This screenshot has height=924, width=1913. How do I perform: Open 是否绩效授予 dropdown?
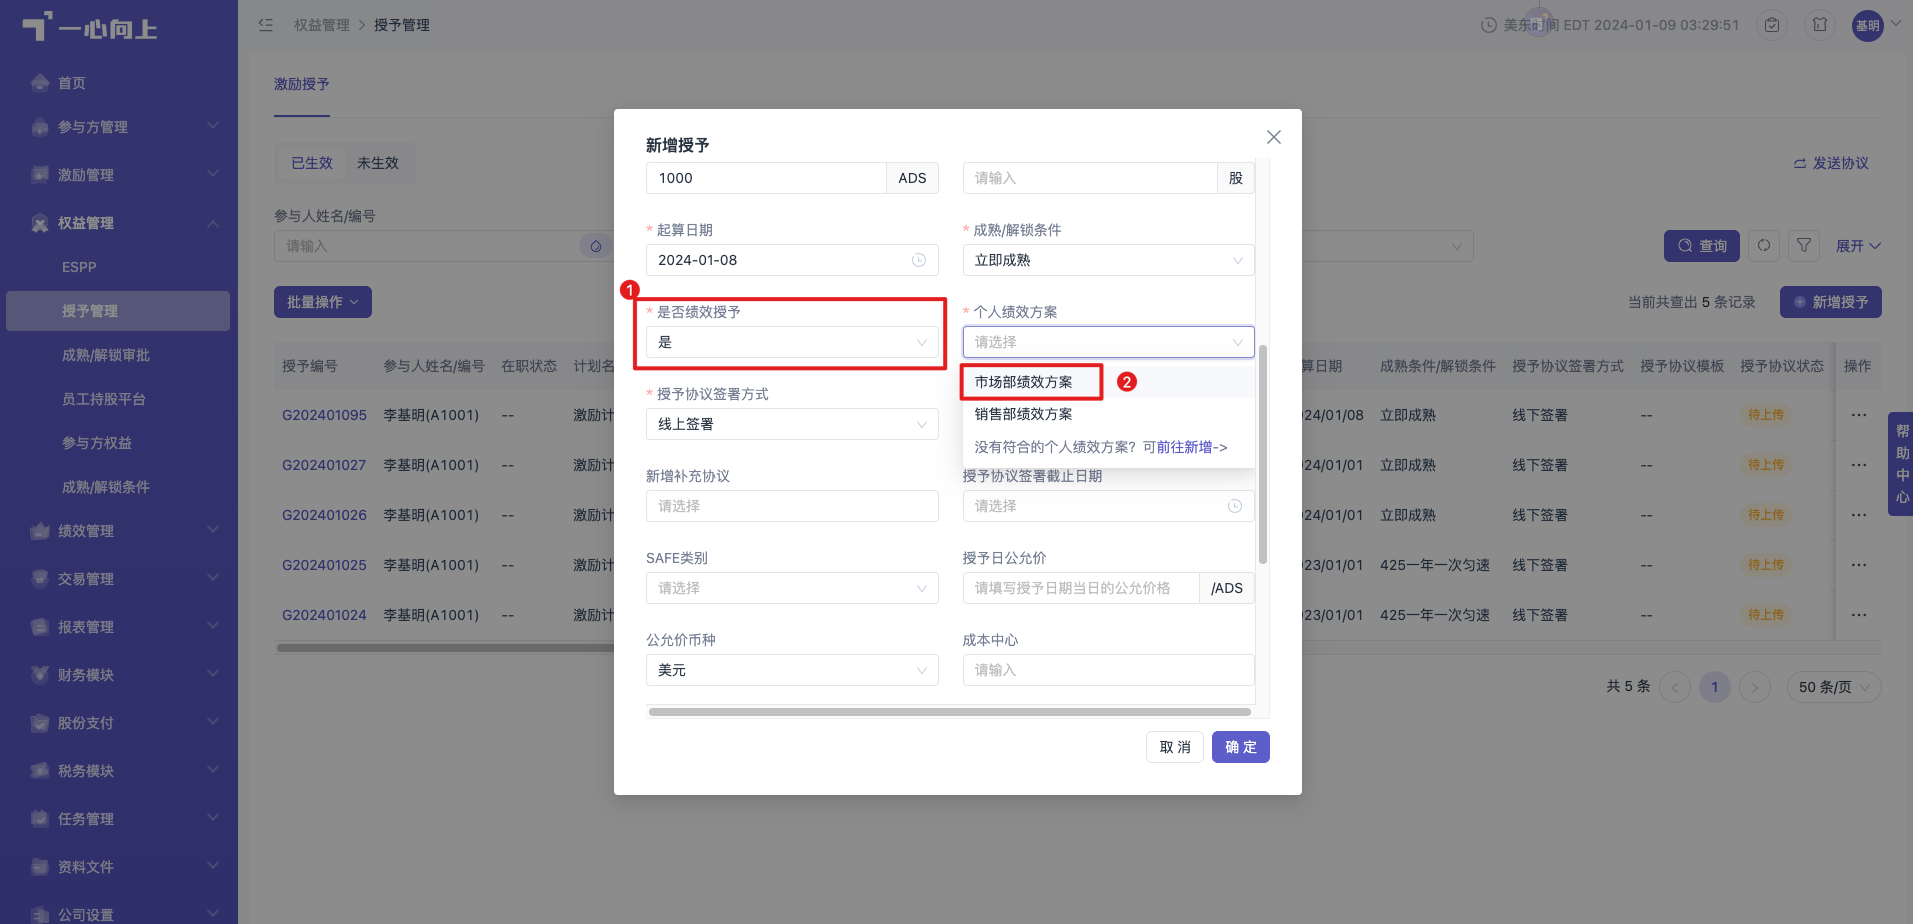pos(792,342)
